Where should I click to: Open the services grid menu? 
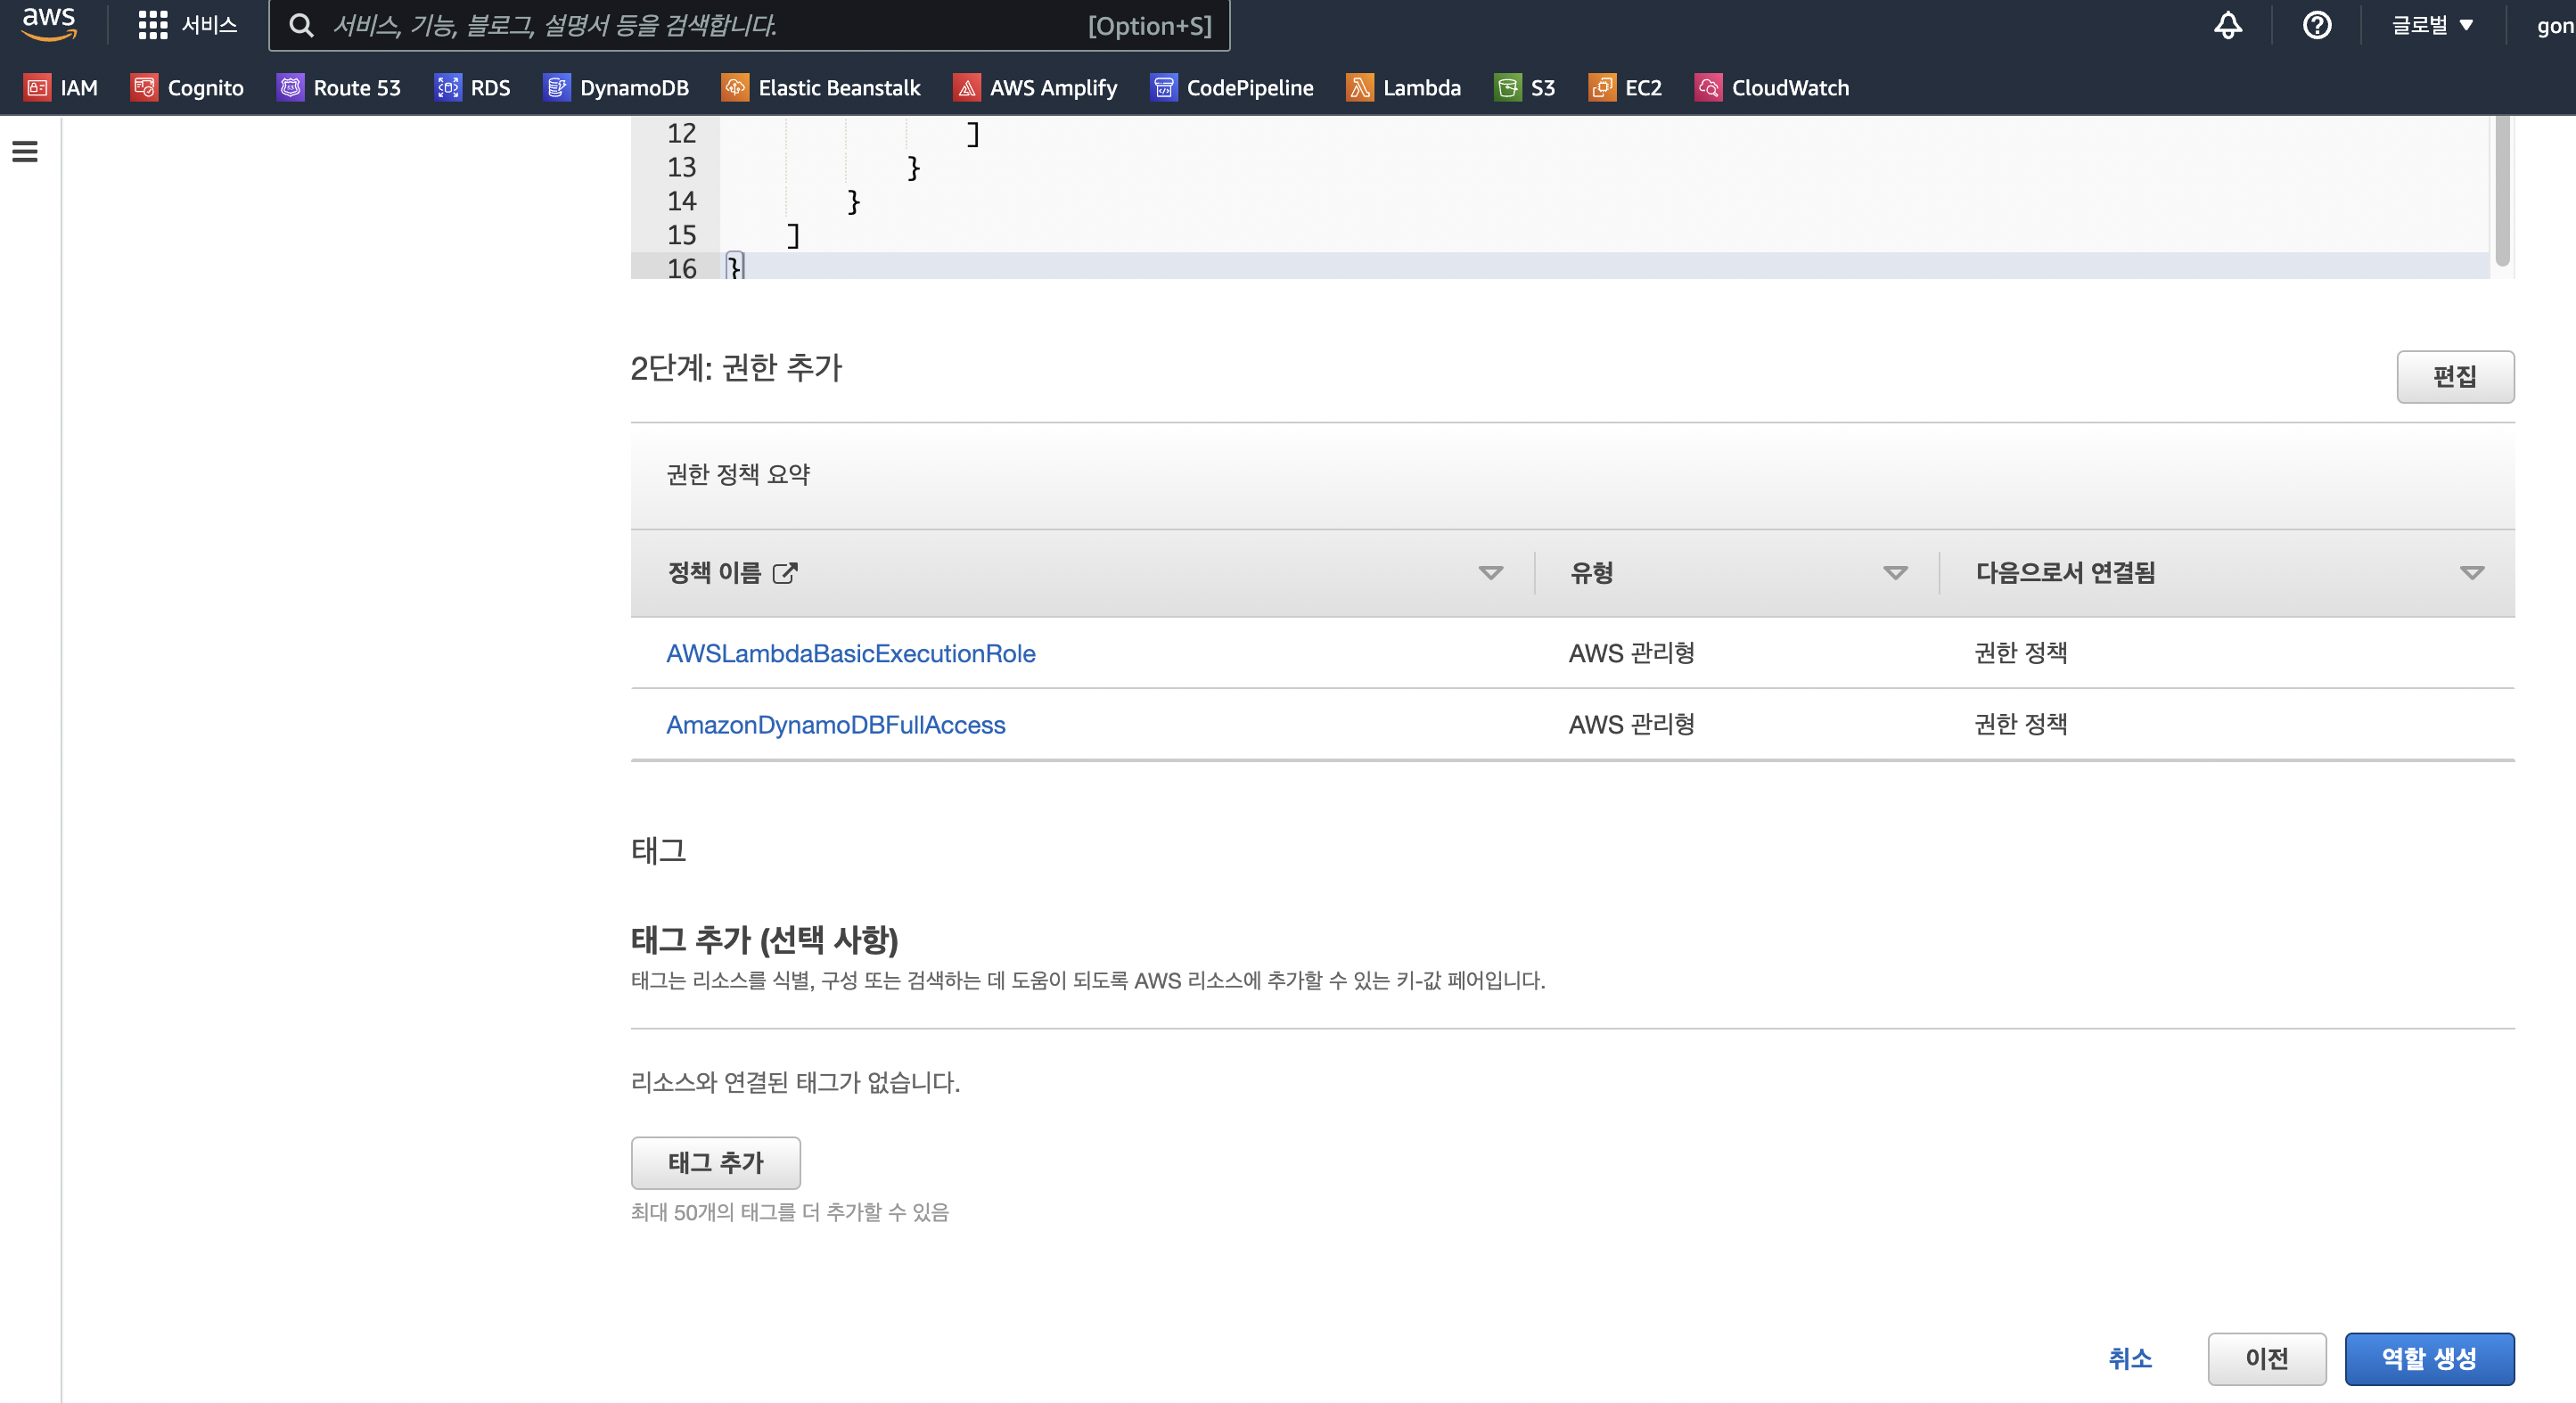click(x=153, y=25)
